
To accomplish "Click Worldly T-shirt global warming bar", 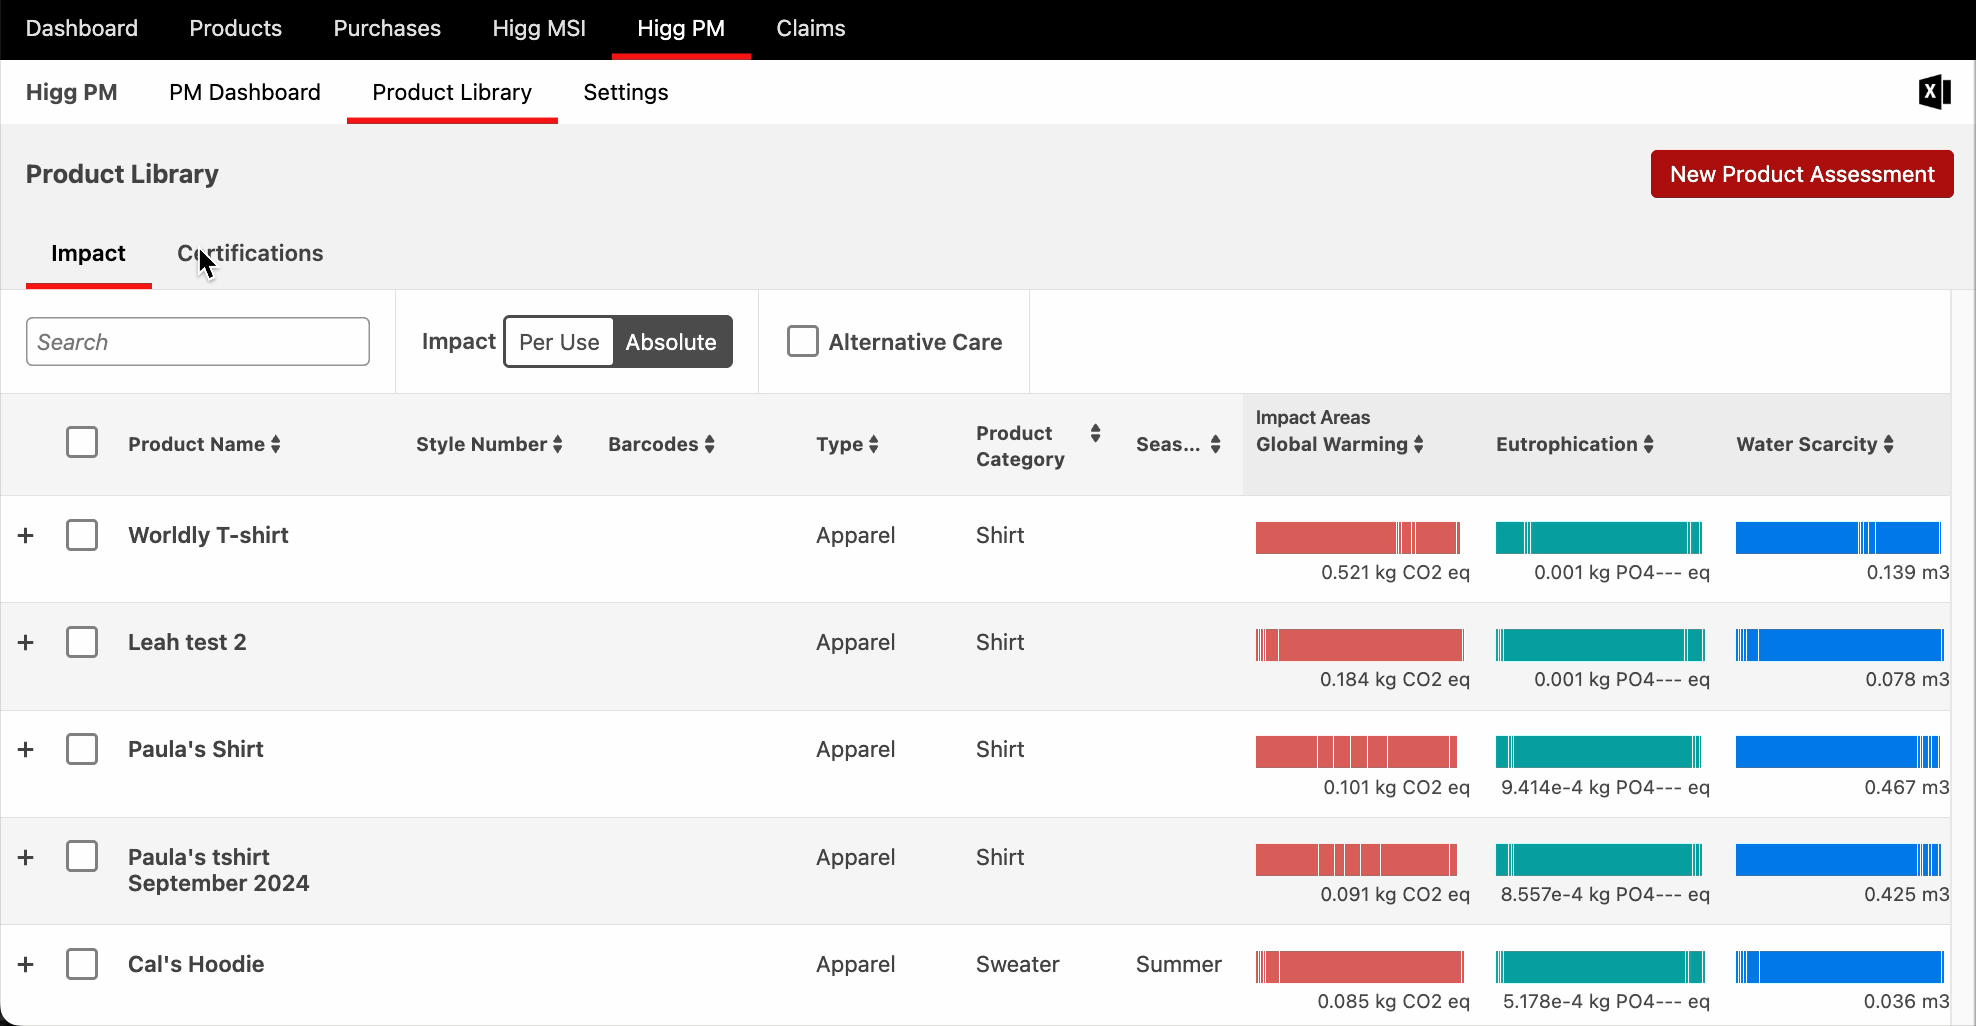I will coord(1358,538).
